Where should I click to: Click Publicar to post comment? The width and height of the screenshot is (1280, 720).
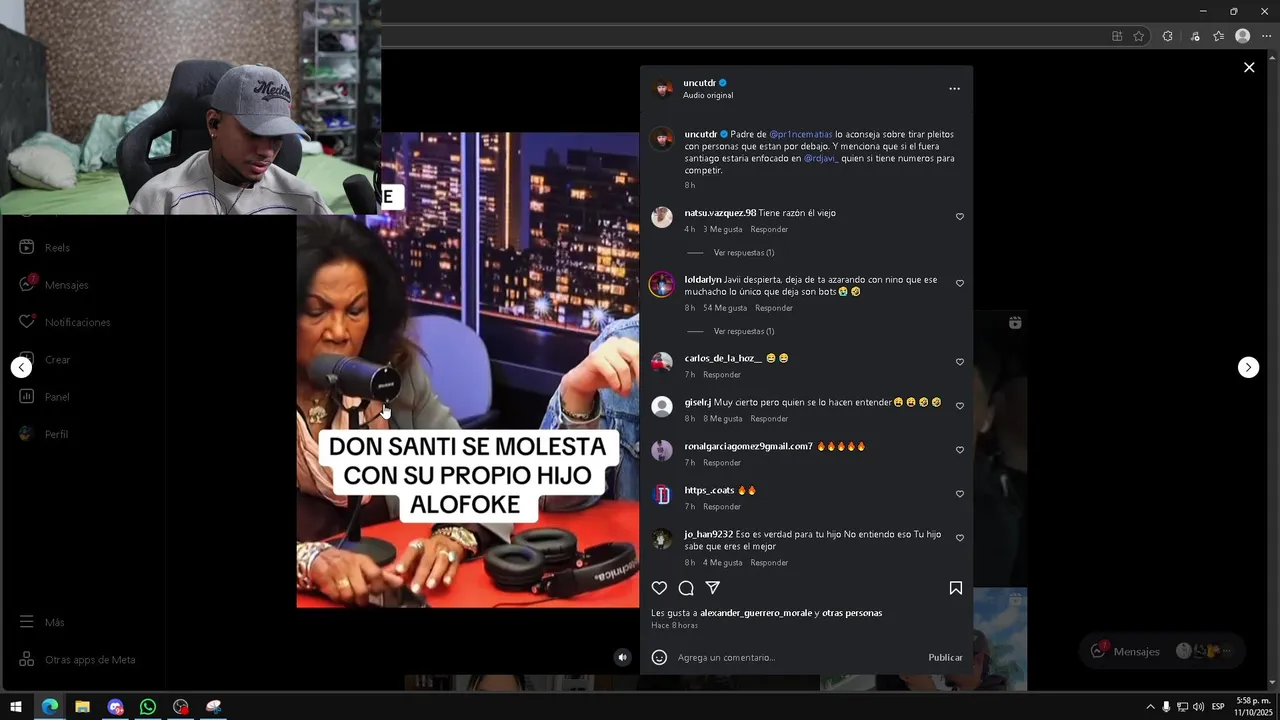945,657
